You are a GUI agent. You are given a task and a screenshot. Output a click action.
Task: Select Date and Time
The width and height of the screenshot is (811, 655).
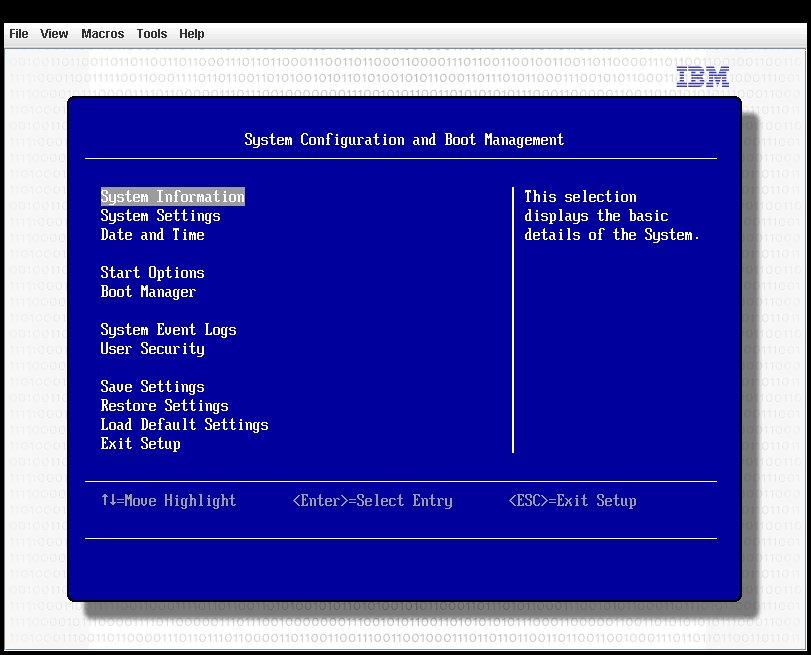point(152,234)
